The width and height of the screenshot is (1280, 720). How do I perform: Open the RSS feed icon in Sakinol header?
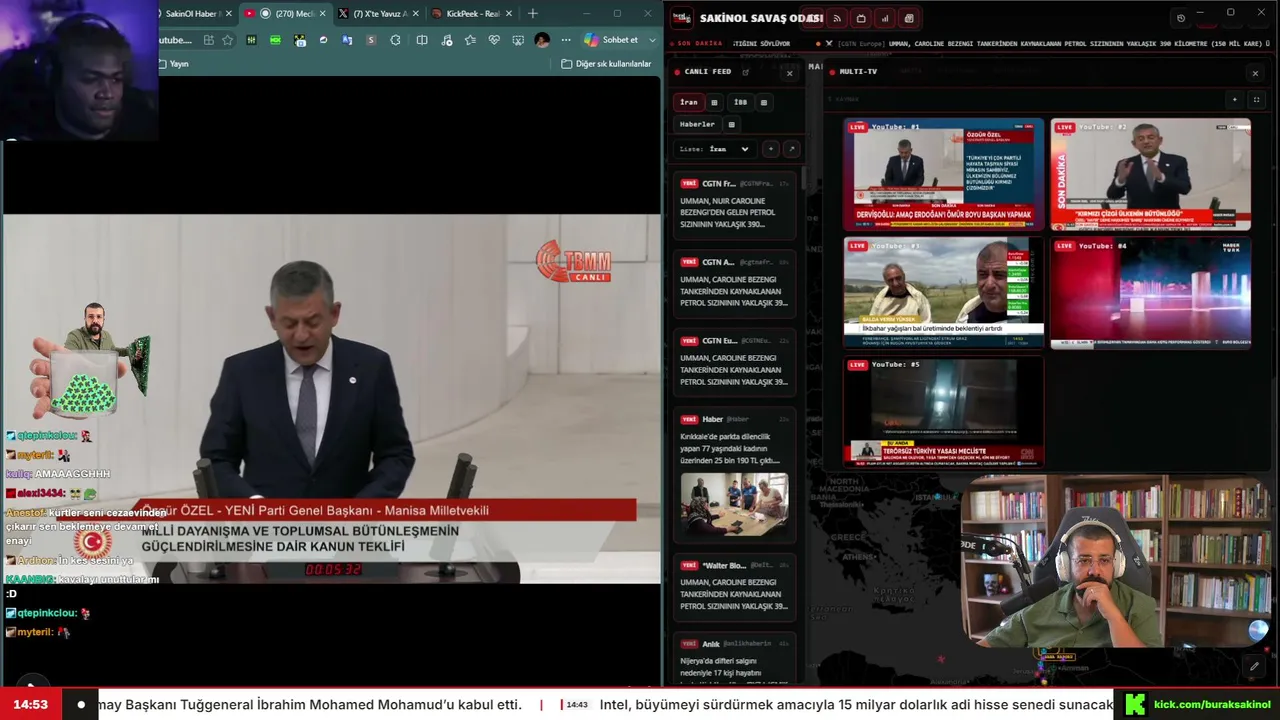pos(837,18)
